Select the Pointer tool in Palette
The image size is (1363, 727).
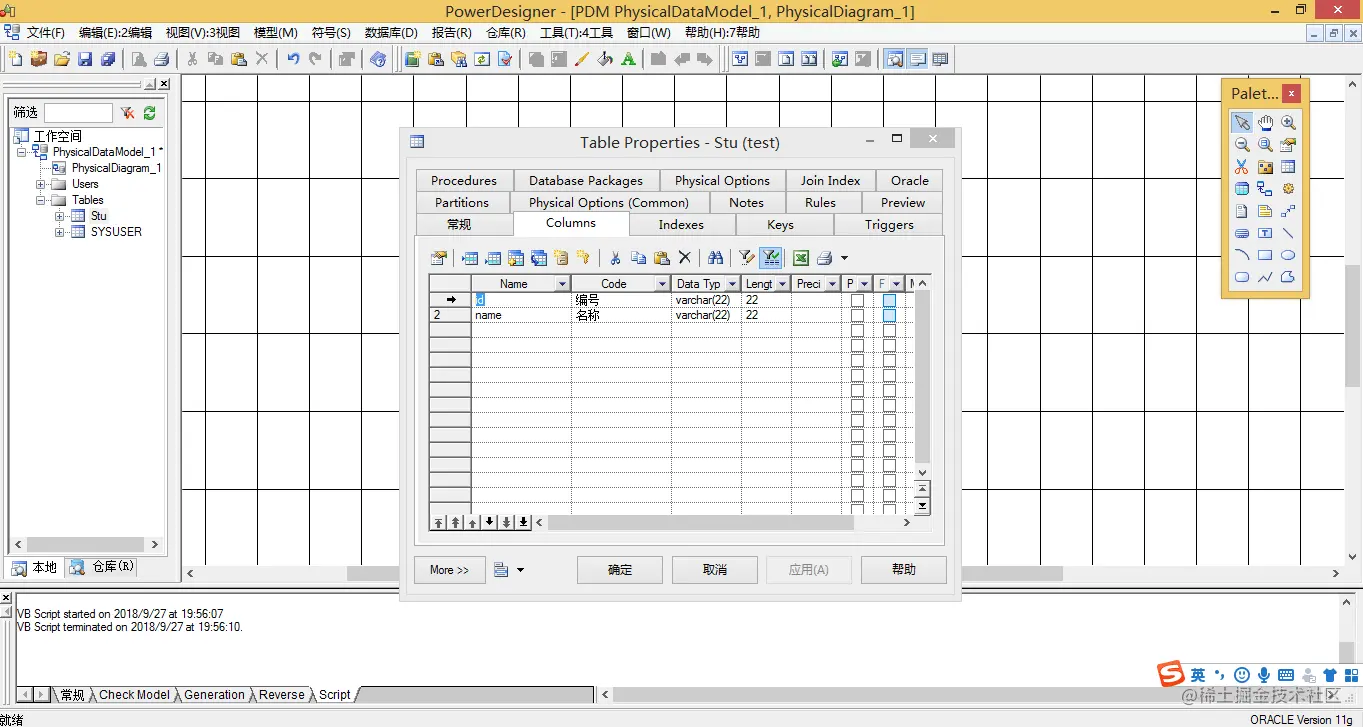point(1242,122)
